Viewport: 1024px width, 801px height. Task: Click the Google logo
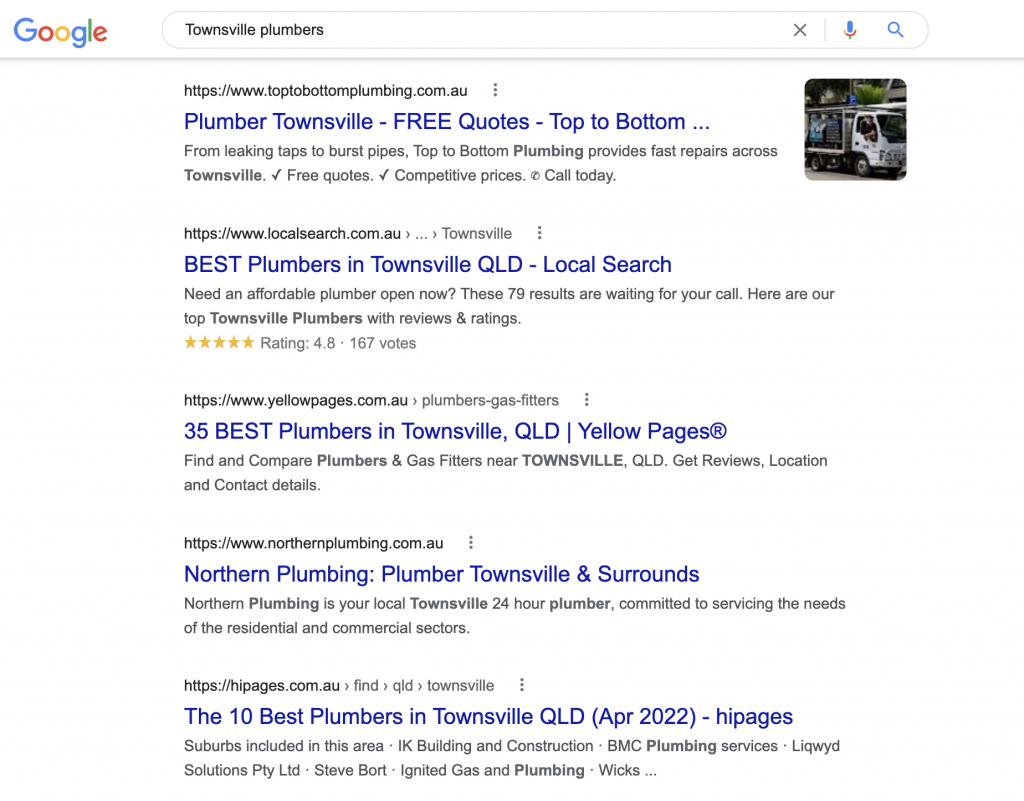point(60,31)
